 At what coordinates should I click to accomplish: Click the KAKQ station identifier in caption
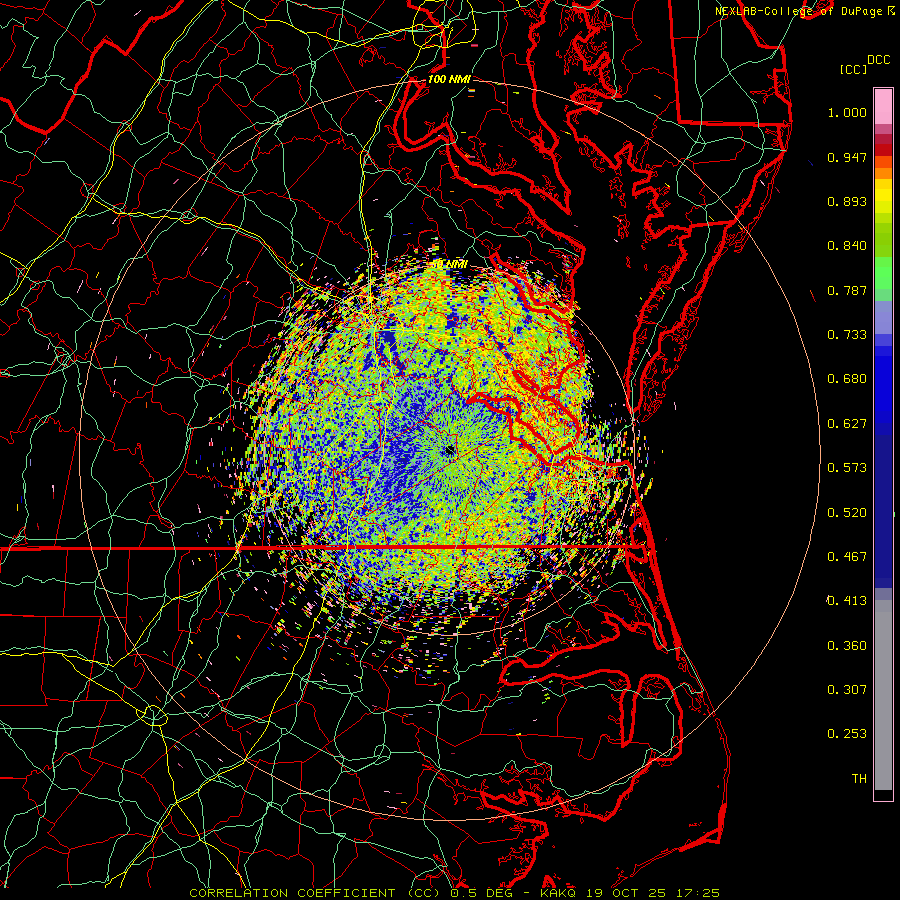[x=559, y=893]
